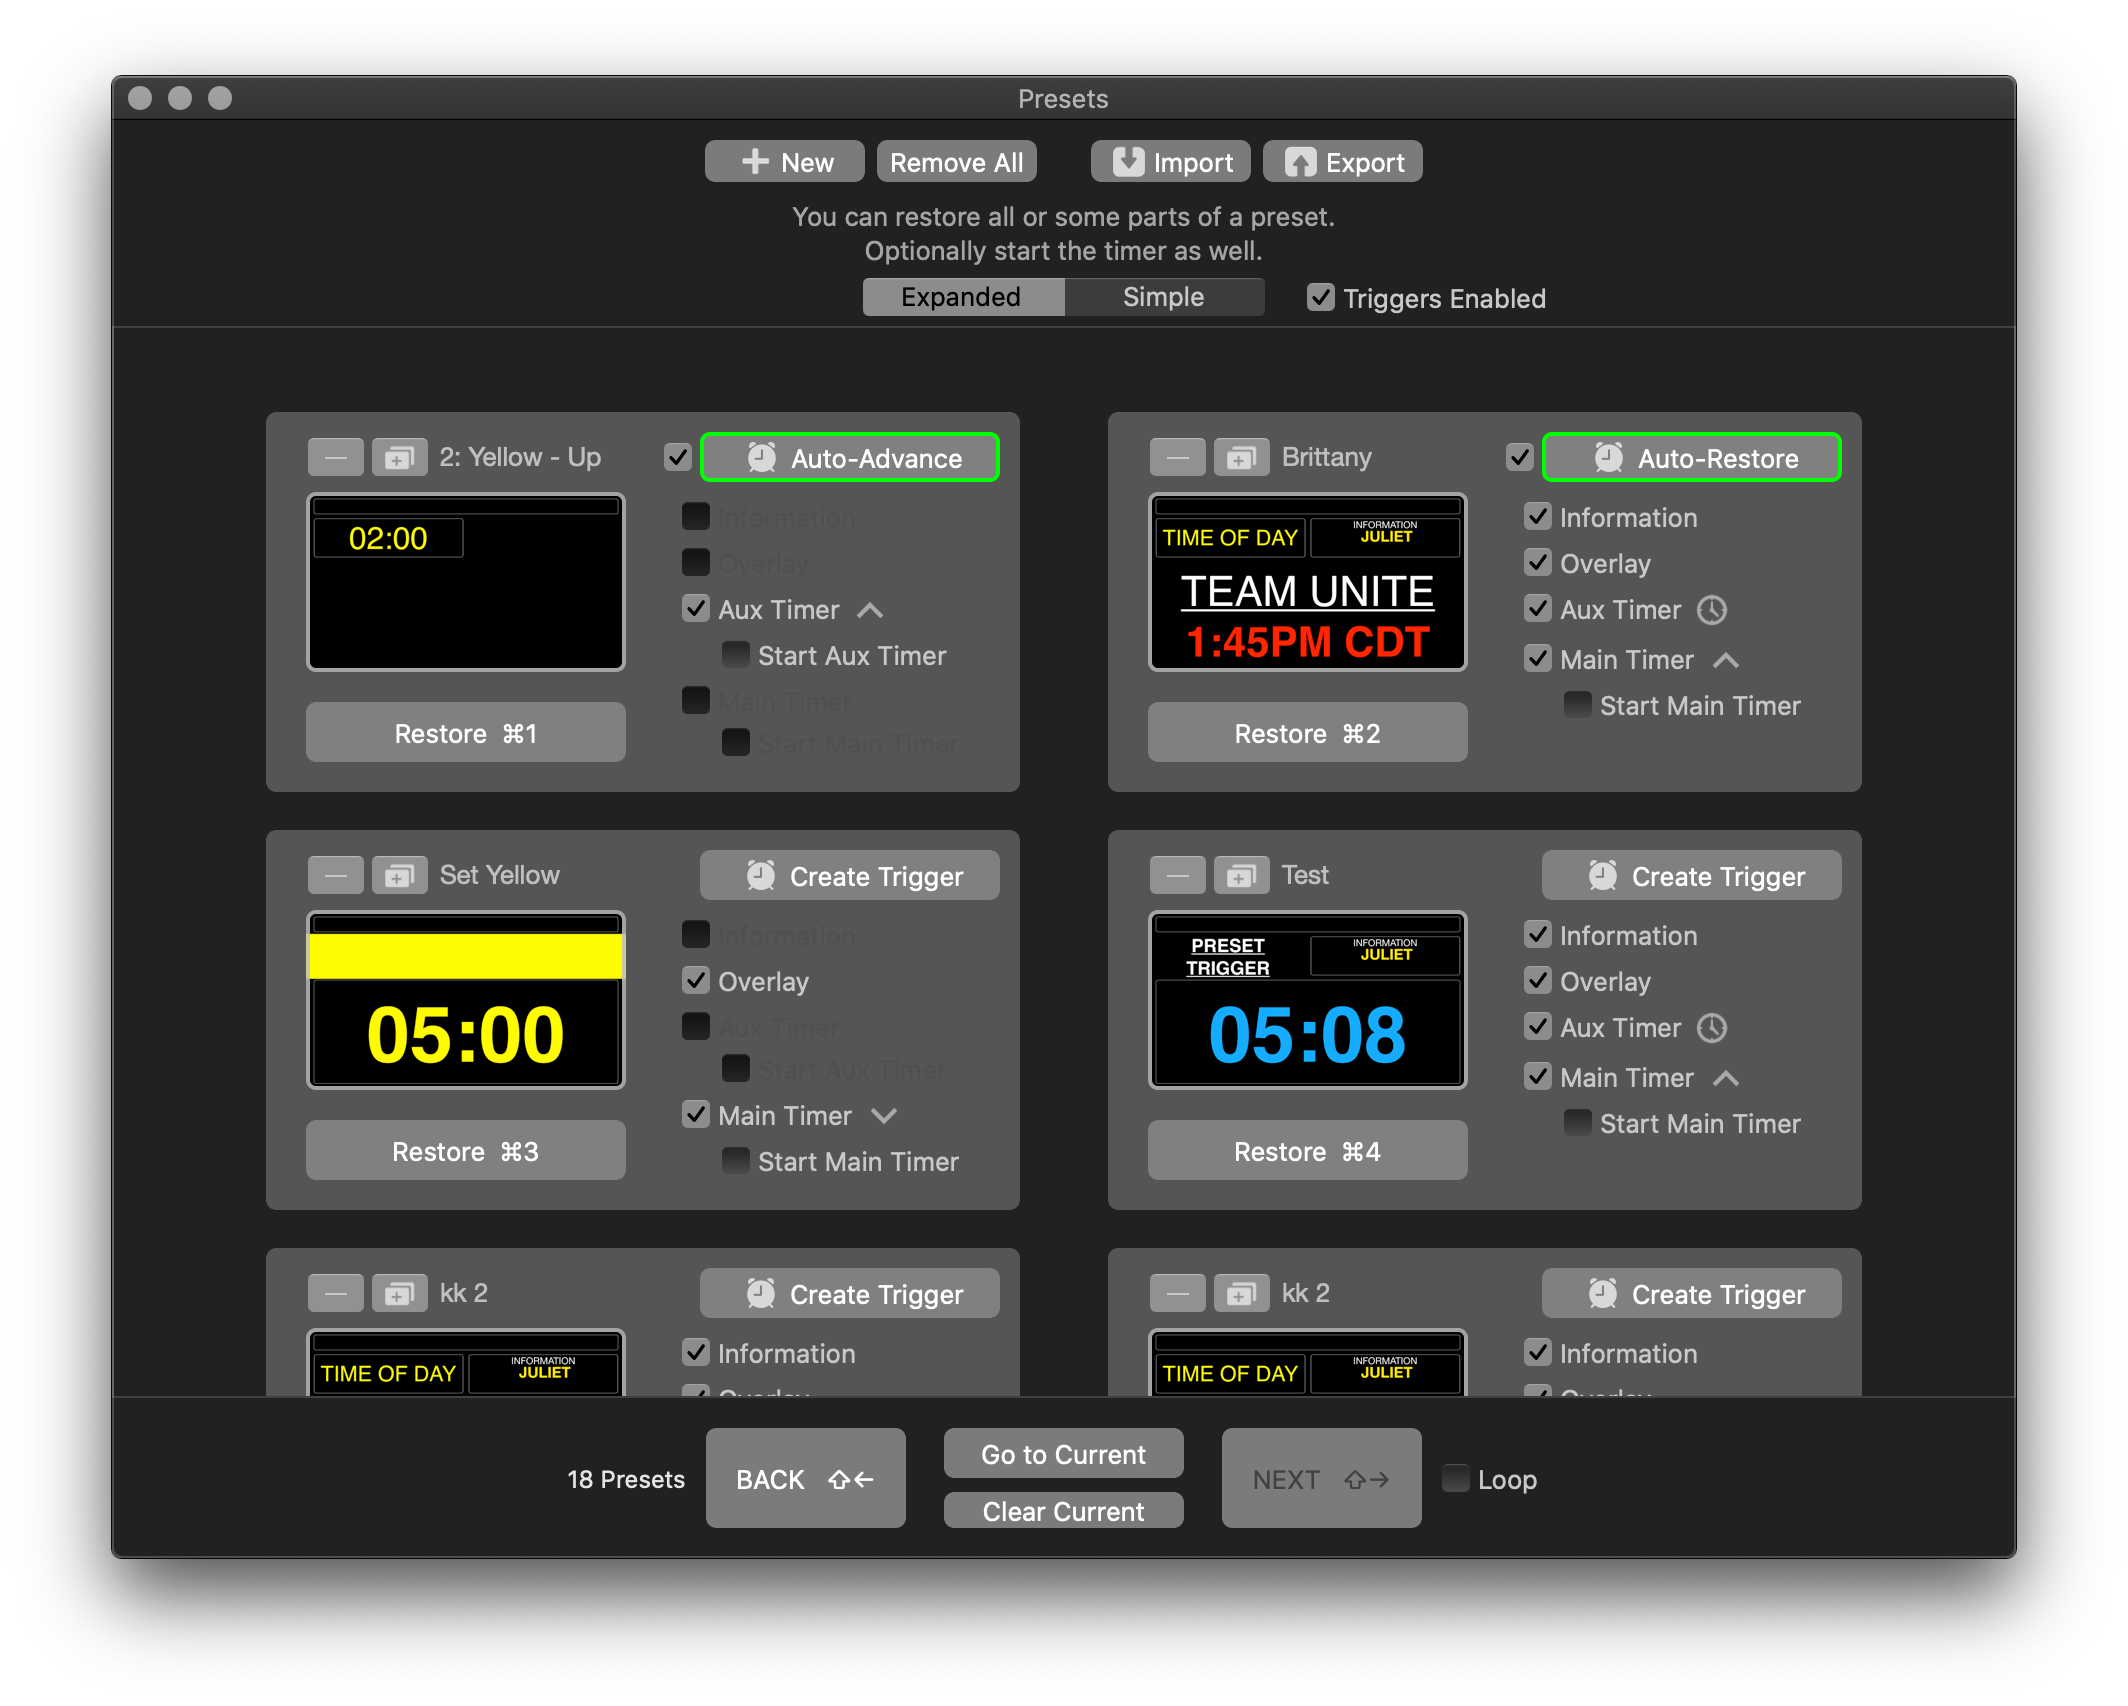Viewport: 2128px width, 1706px height.
Task: Collapse Aux Timer chevron in '2: Yellow - Up'
Action: coord(870,610)
